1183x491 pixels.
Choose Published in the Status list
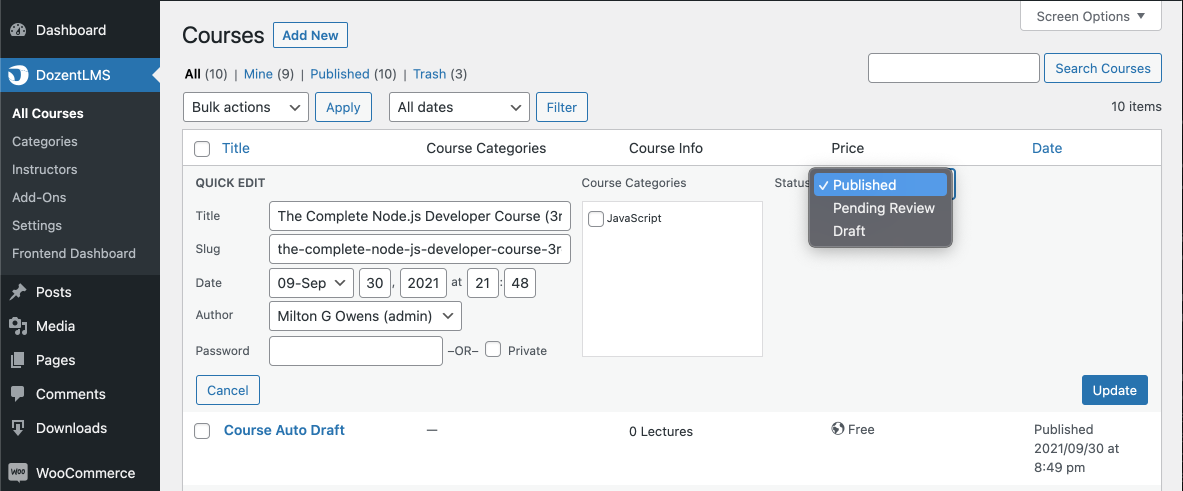[880, 185]
